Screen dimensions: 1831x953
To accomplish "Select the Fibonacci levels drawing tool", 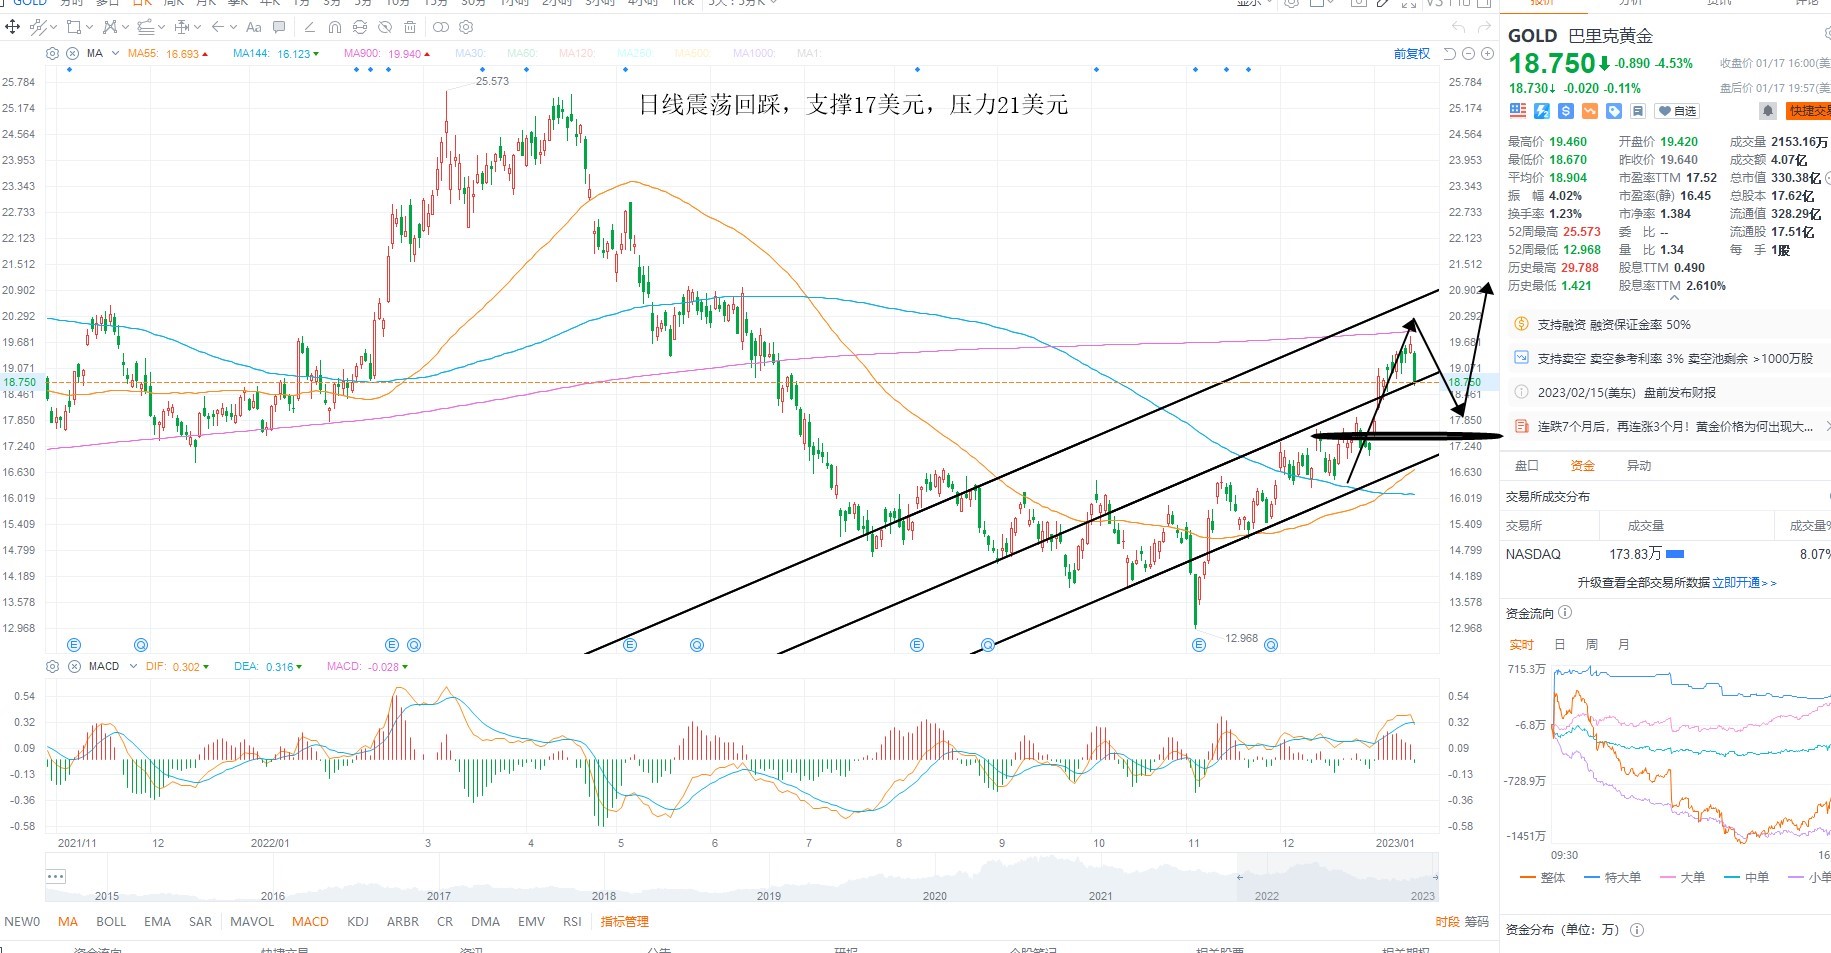I will point(145,27).
